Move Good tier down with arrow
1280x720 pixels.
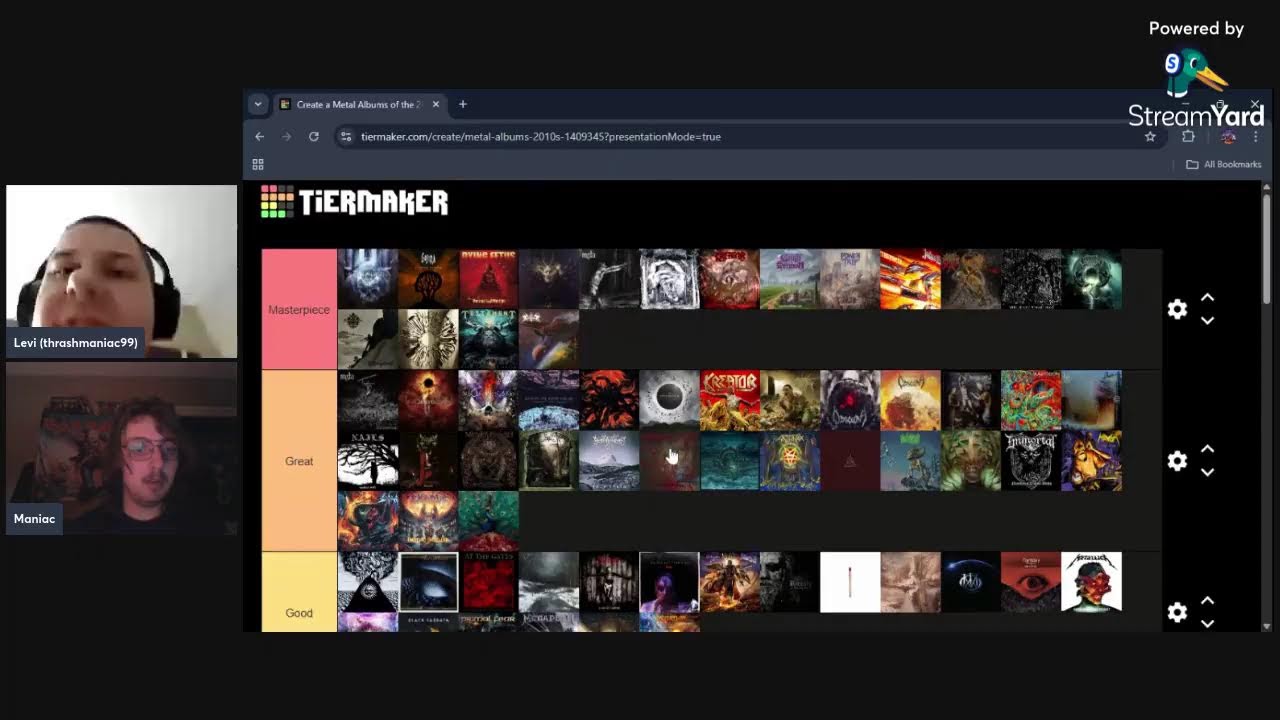pos(1207,623)
